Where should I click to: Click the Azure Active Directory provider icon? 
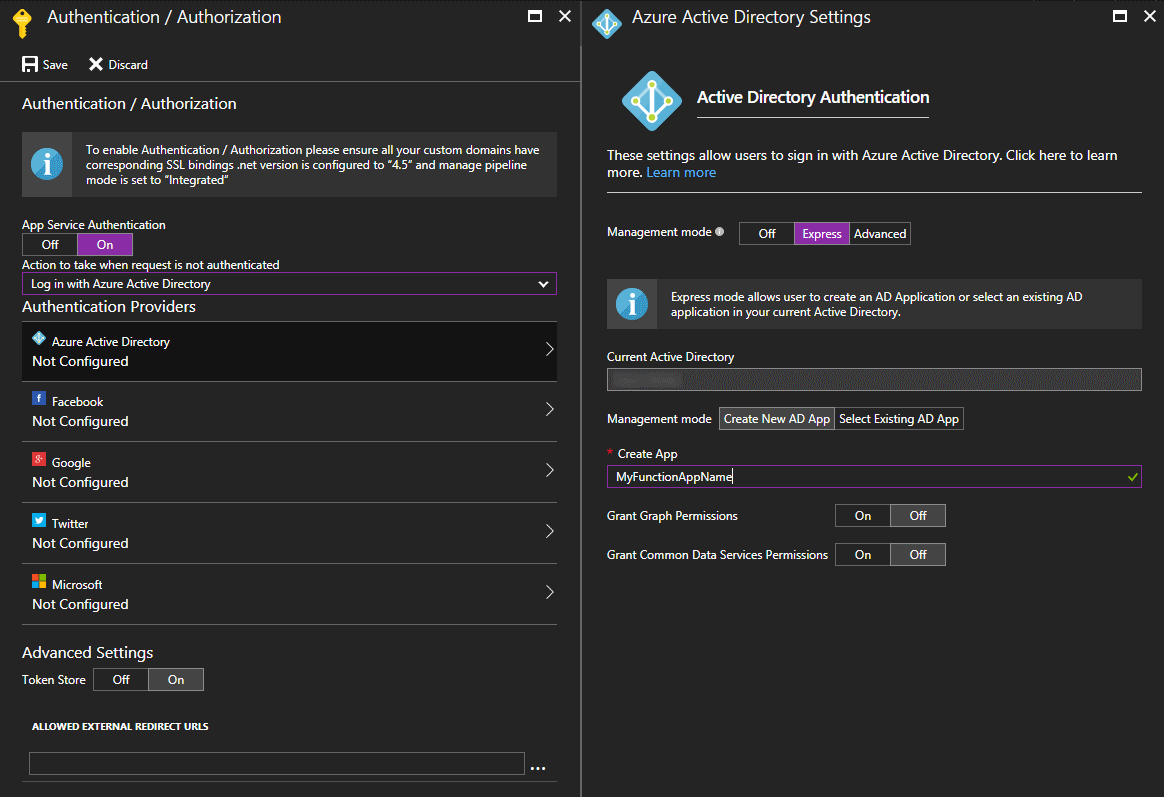click(39, 338)
